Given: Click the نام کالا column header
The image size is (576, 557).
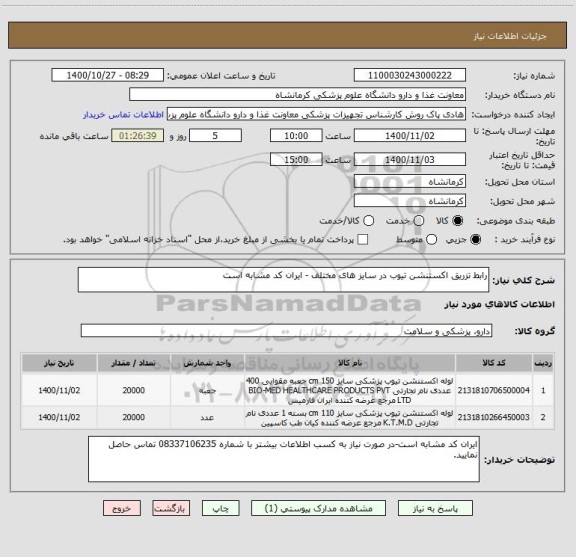Looking at the screenshot, I should (x=350, y=363).
